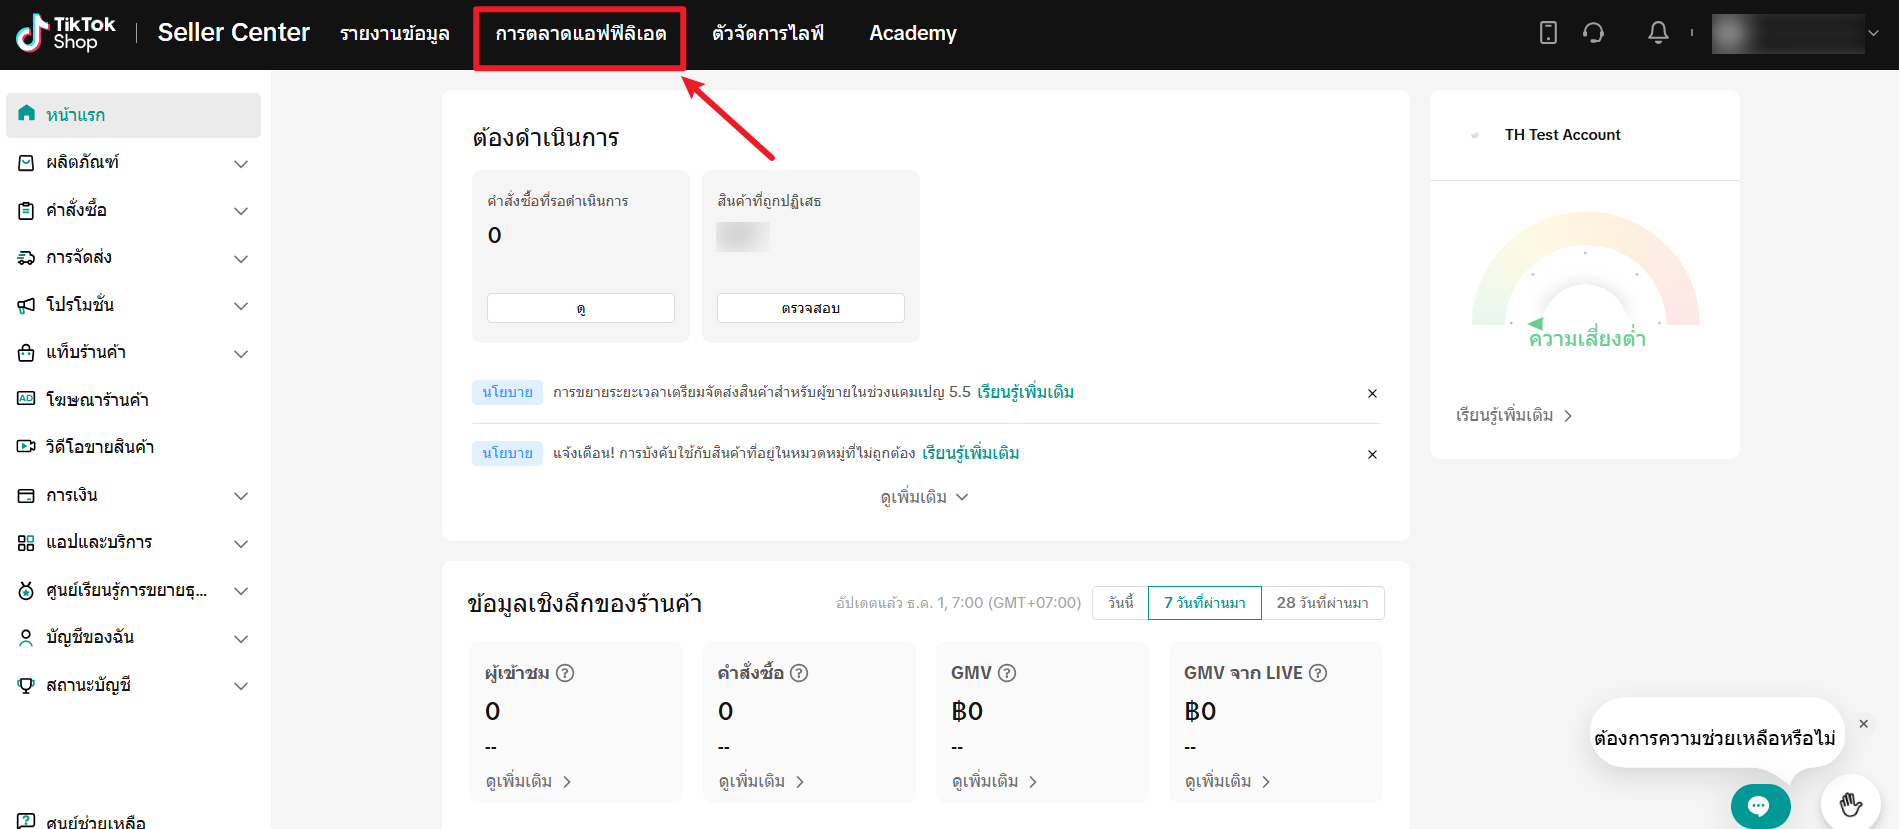
Task: Click the green chat bubble icon
Action: click(x=1759, y=806)
